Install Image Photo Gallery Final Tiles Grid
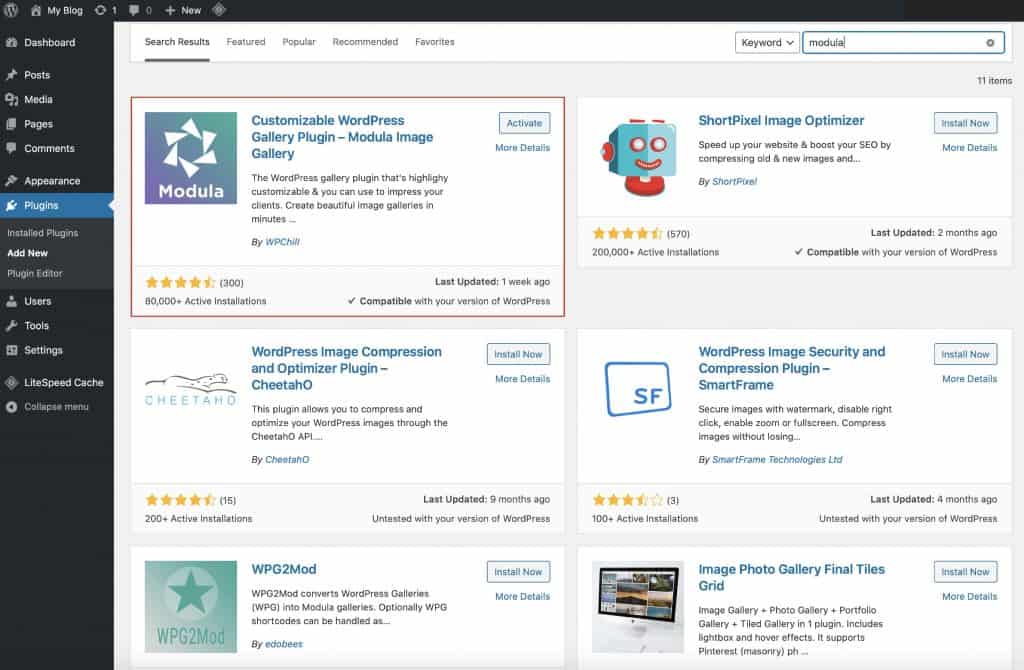The image size is (1024, 670). coord(965,571)
